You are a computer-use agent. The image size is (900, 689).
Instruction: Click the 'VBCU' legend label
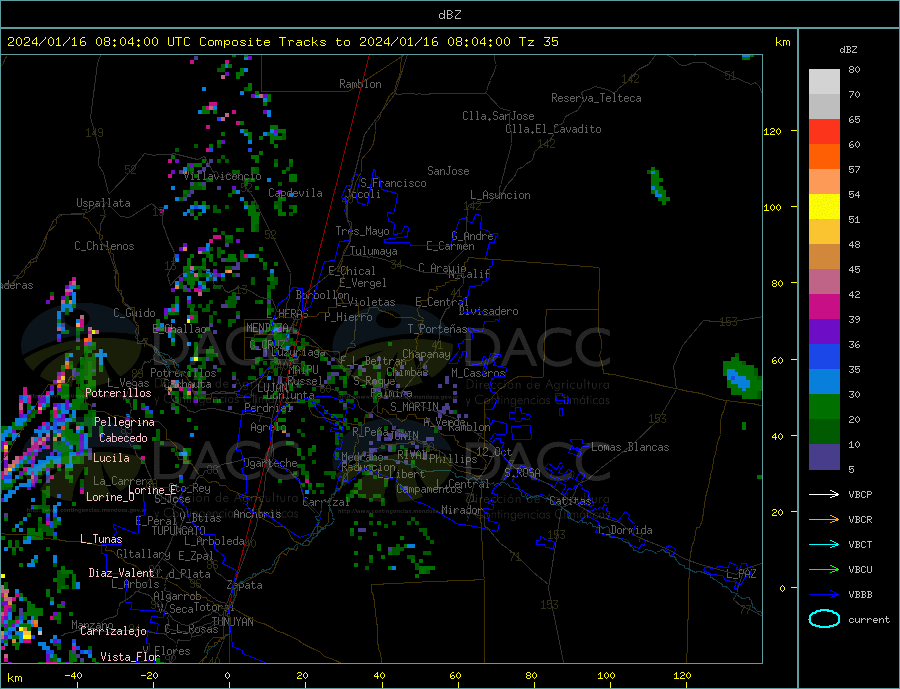coord(860,570)
